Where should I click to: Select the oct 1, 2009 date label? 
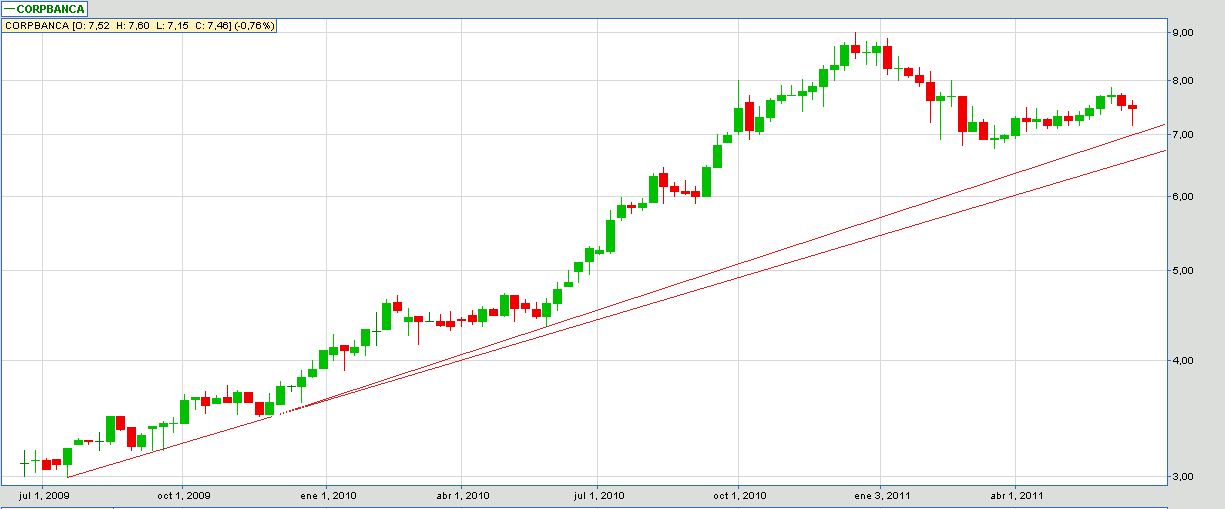tap(185, 495)
